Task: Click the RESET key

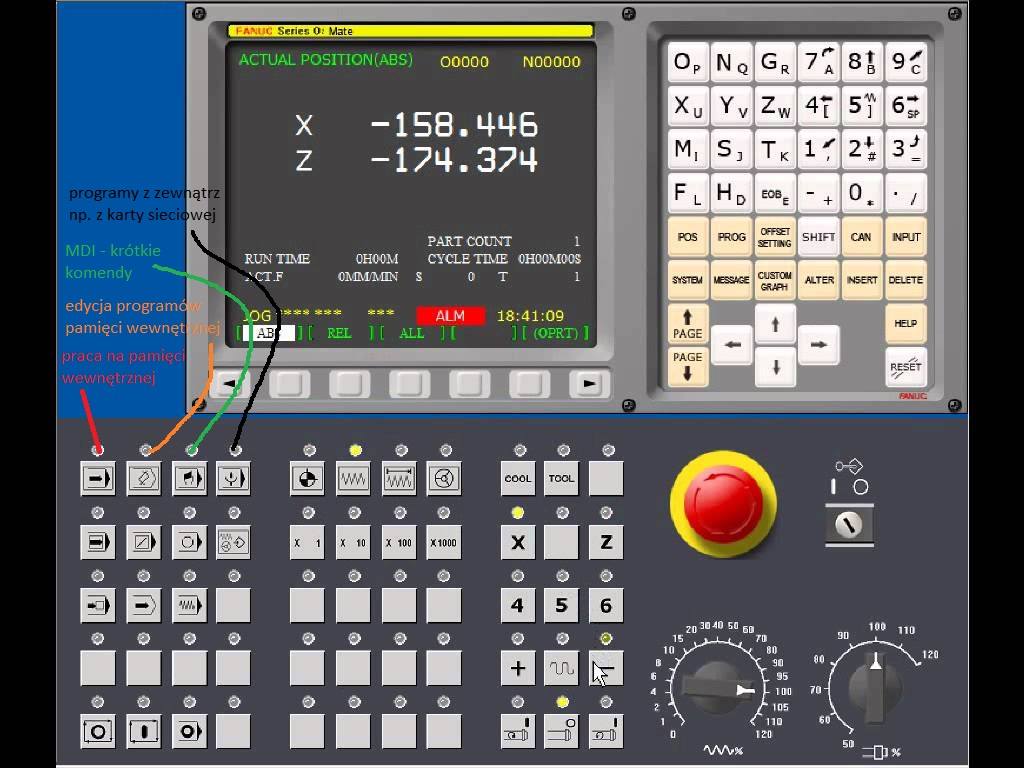Action: click(906, 367)
